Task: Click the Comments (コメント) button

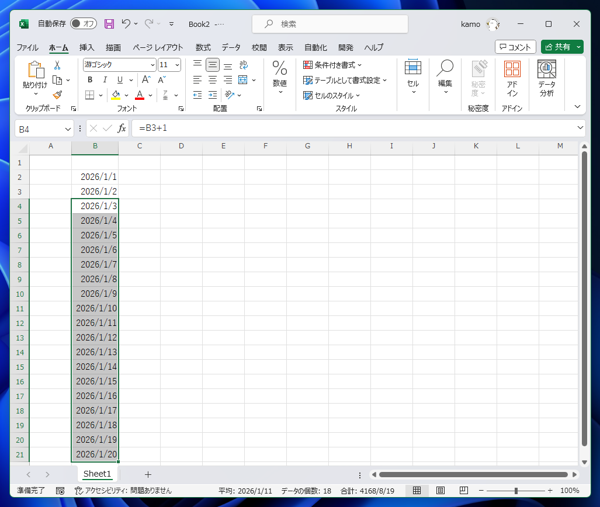Action: pyautogui.click(x=515, y=47)
